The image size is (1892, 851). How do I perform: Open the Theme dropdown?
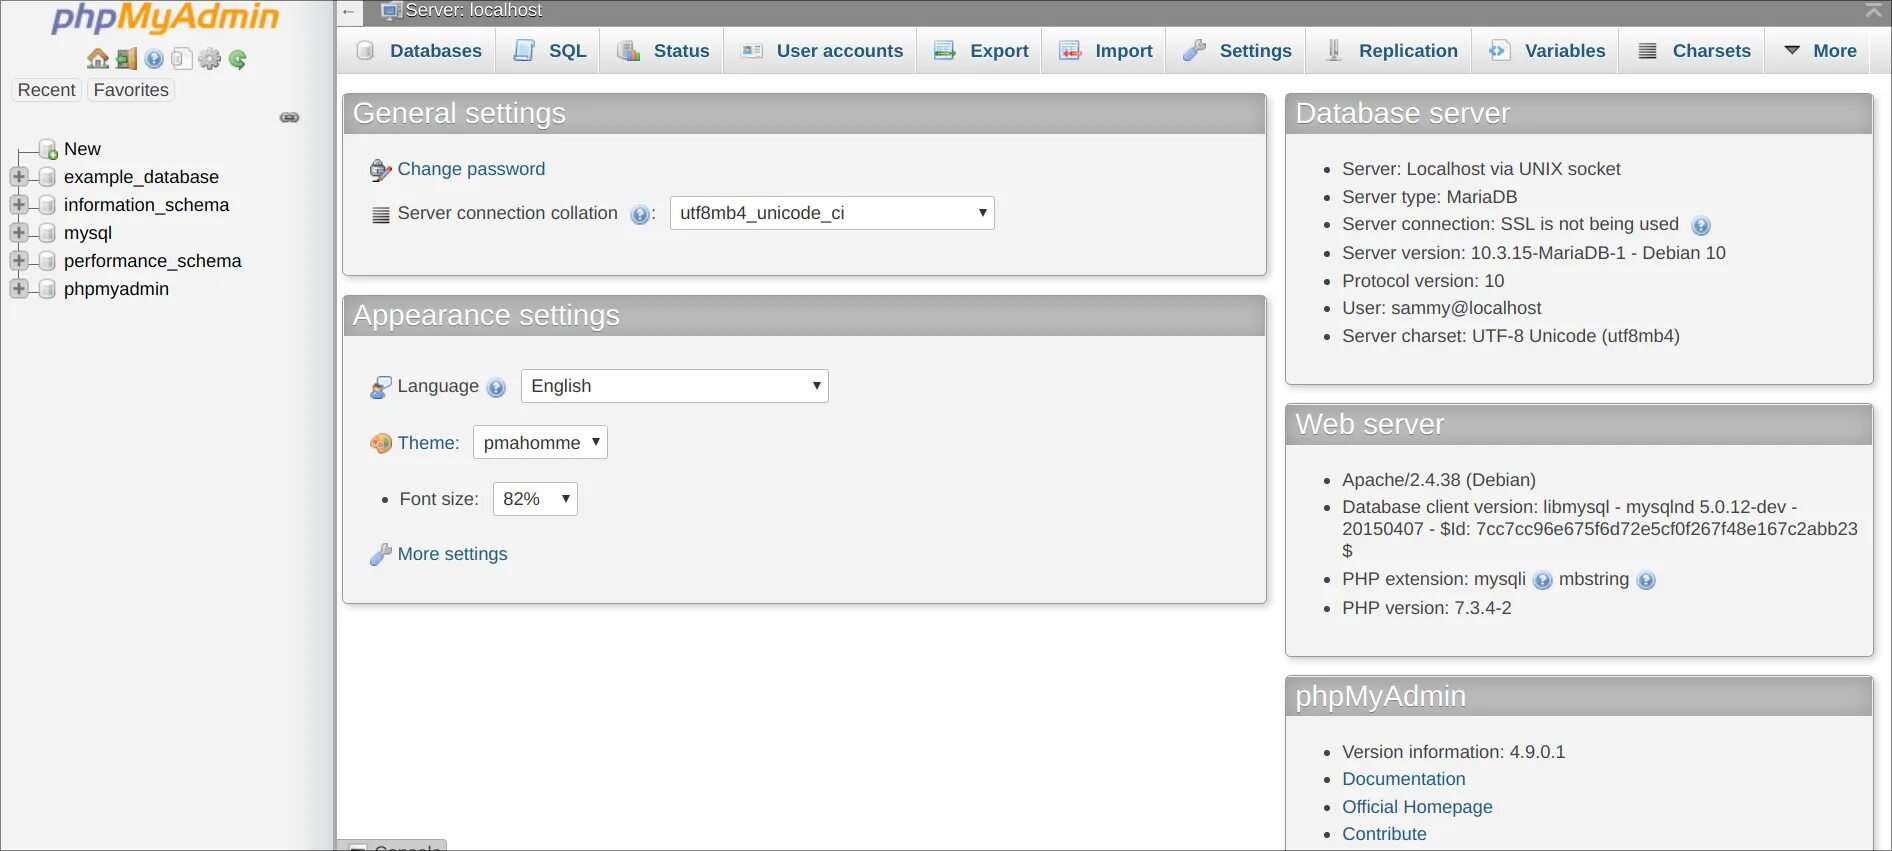tap(540, 442)
